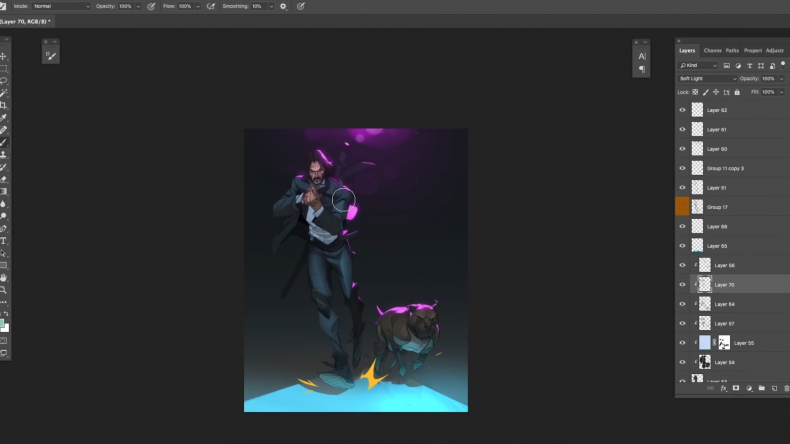Open layer Fill dropdown arrow

pos(781,92)
